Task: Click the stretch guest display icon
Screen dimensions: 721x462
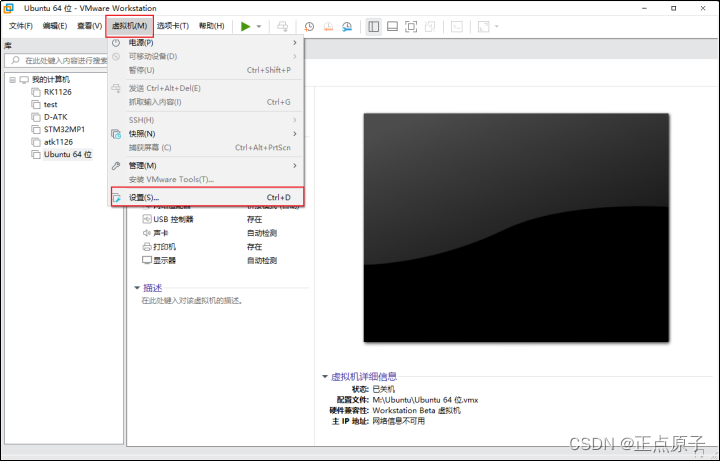Action: [x=484, y=27]
